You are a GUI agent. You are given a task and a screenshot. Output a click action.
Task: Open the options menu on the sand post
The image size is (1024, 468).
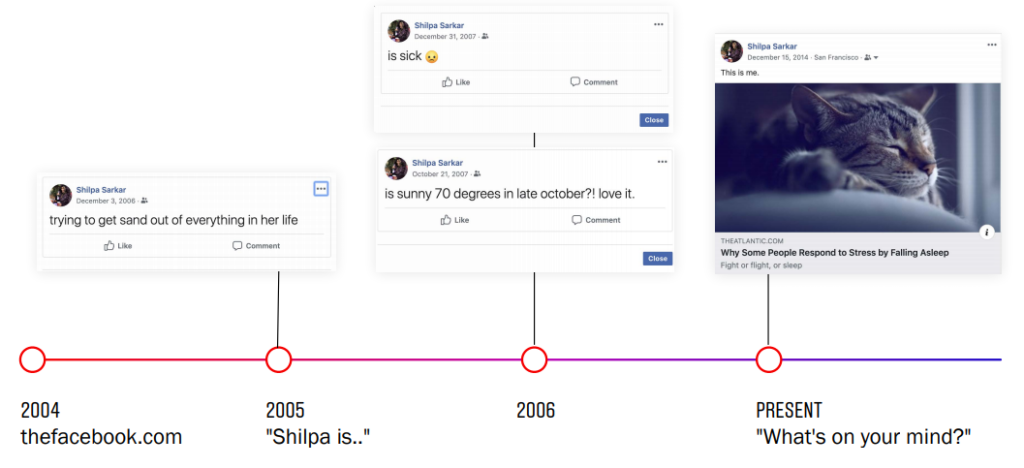click(320, 188)
